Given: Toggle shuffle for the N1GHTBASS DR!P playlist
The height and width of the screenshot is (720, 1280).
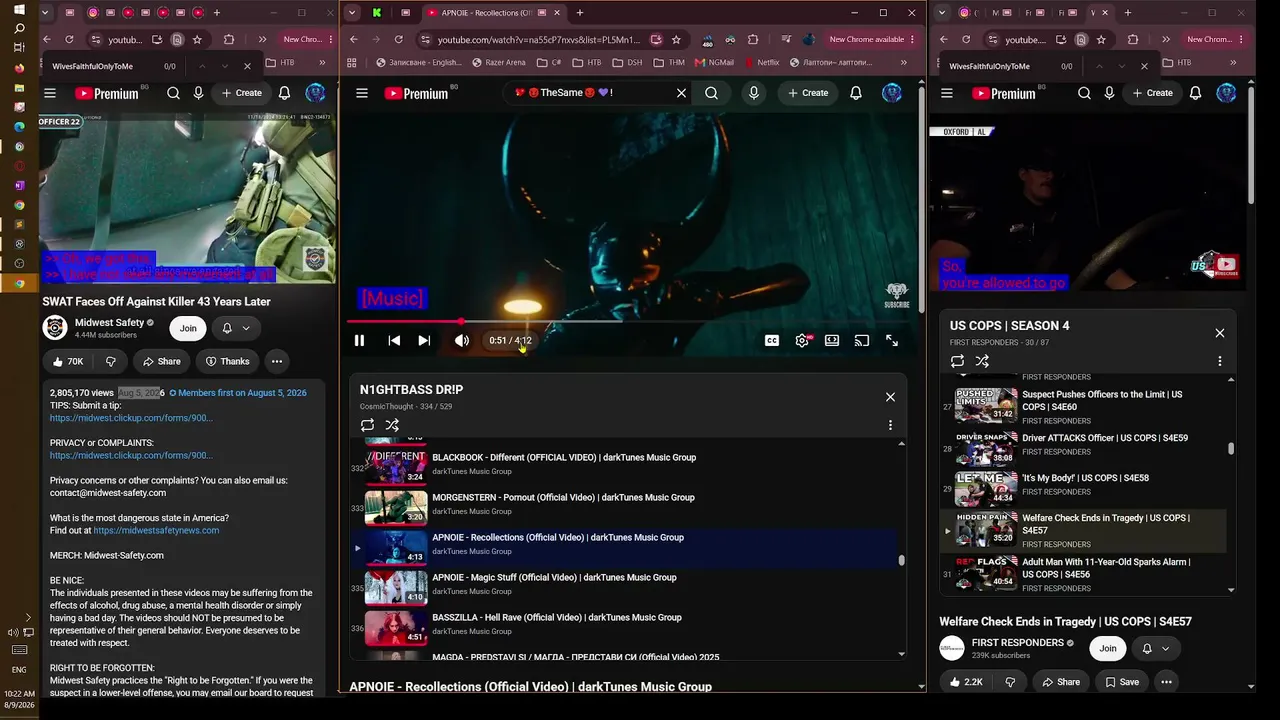Looking at the screenshot, I should (392, 425).
